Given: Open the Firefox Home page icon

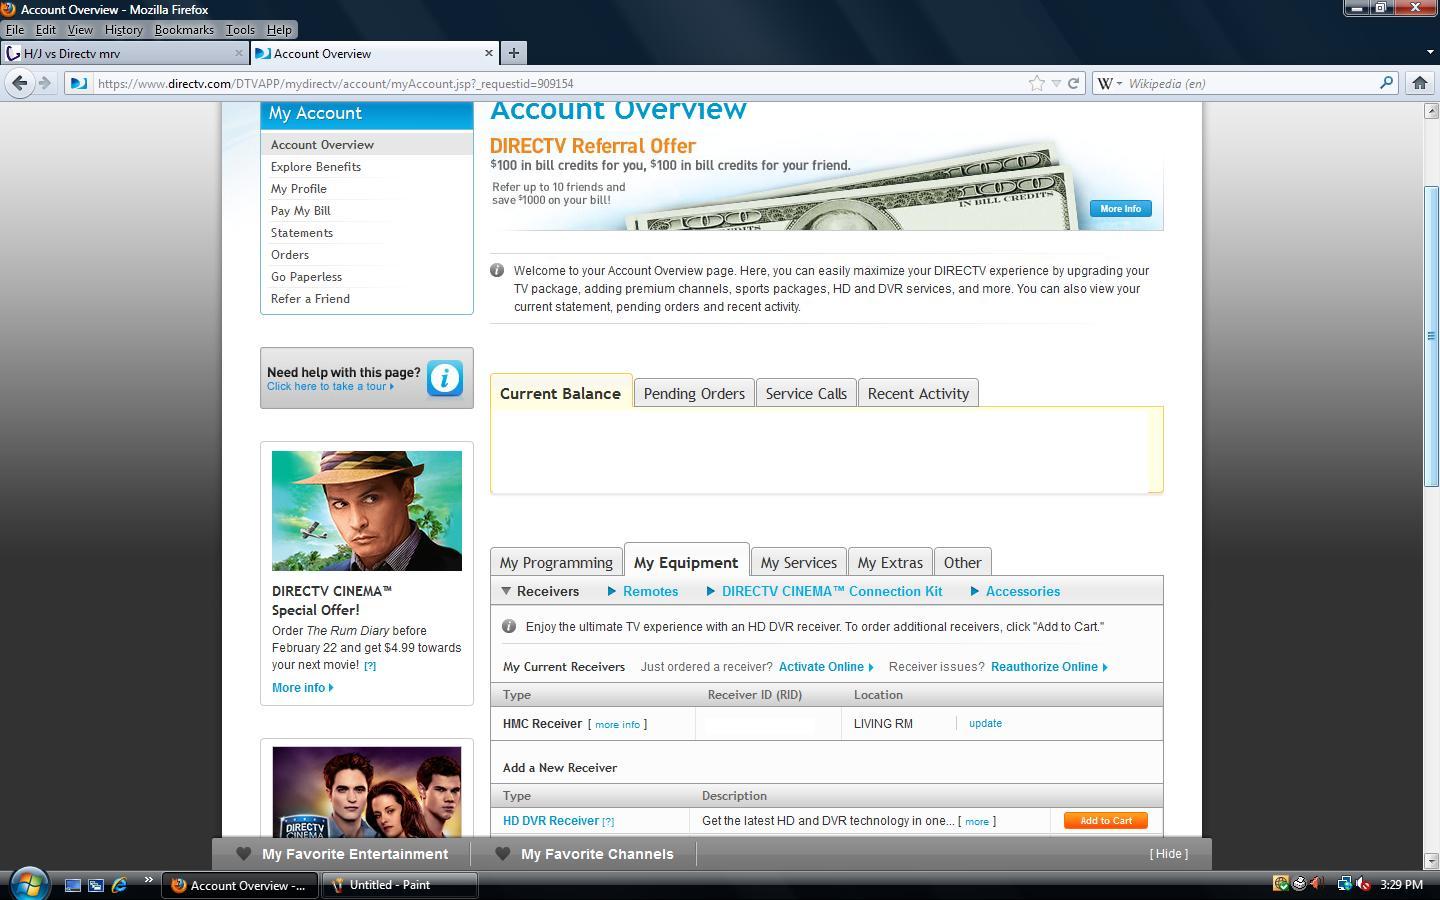Looking at the screenshot, I should tap(1419, 83).
